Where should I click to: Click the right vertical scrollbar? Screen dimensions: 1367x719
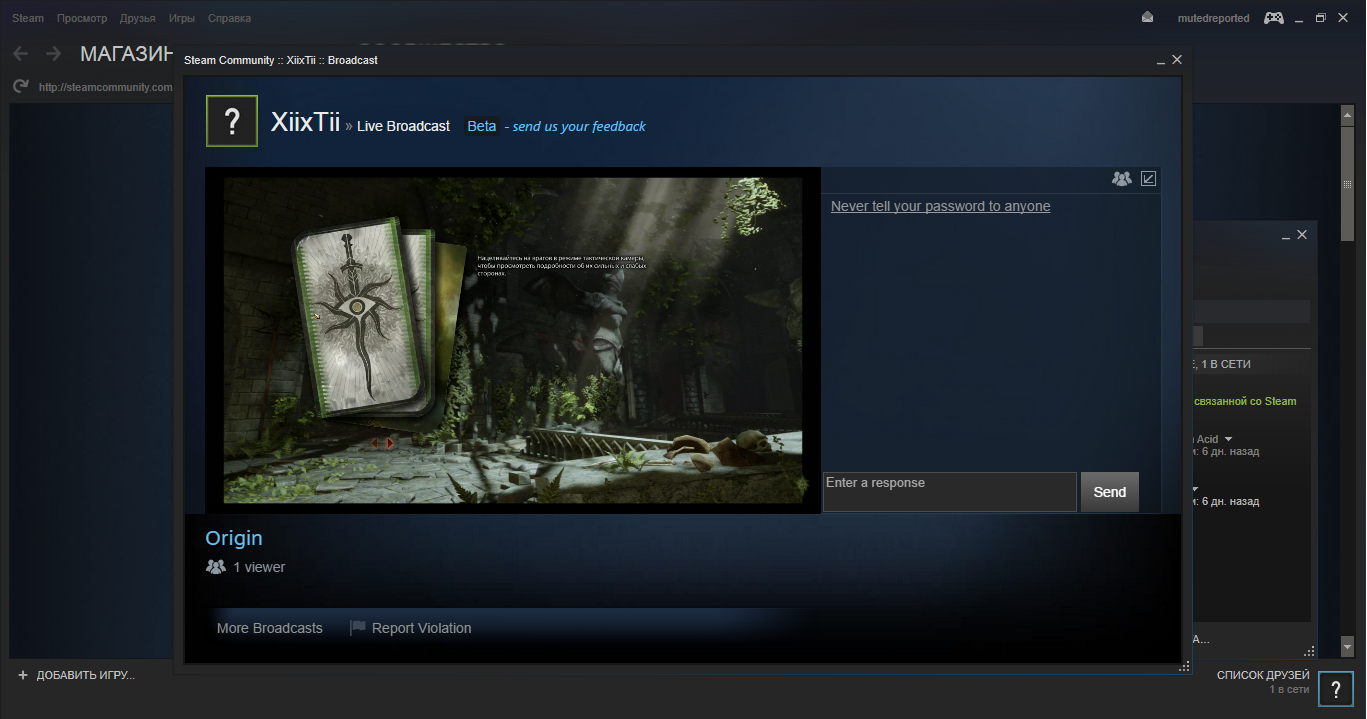point(1347,380)
